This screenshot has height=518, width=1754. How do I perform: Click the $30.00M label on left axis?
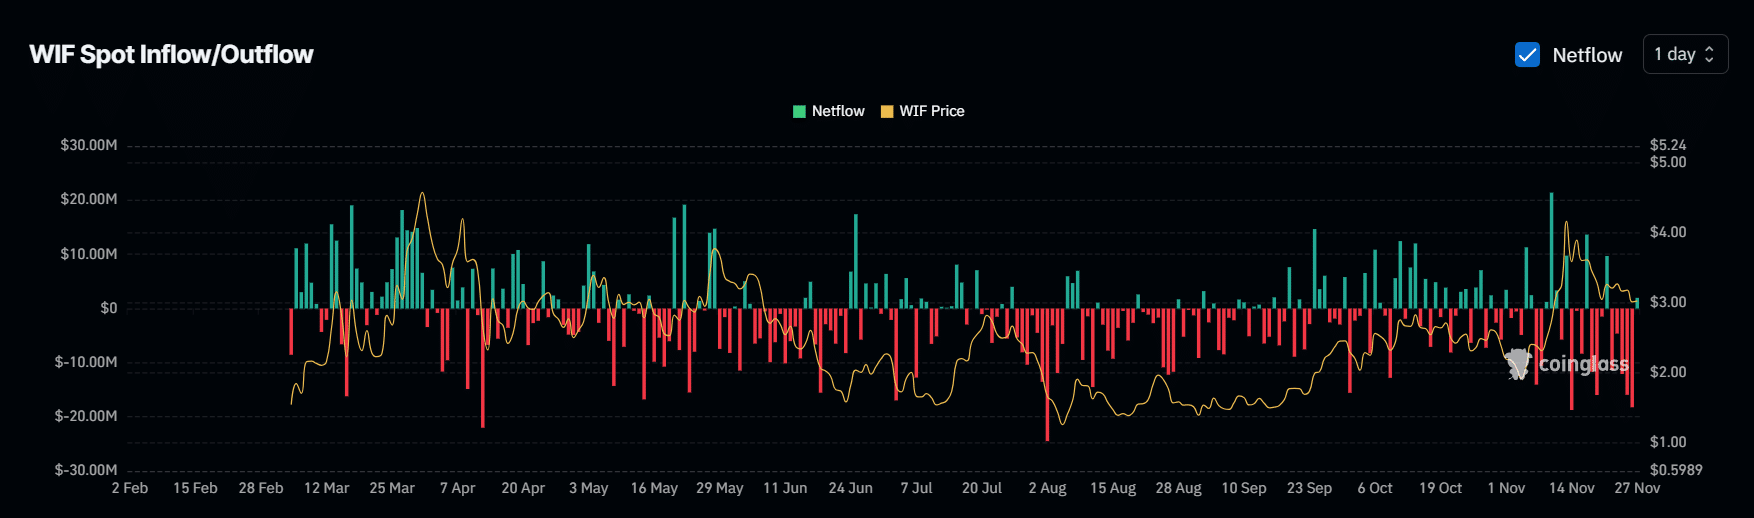click(88, 145)
